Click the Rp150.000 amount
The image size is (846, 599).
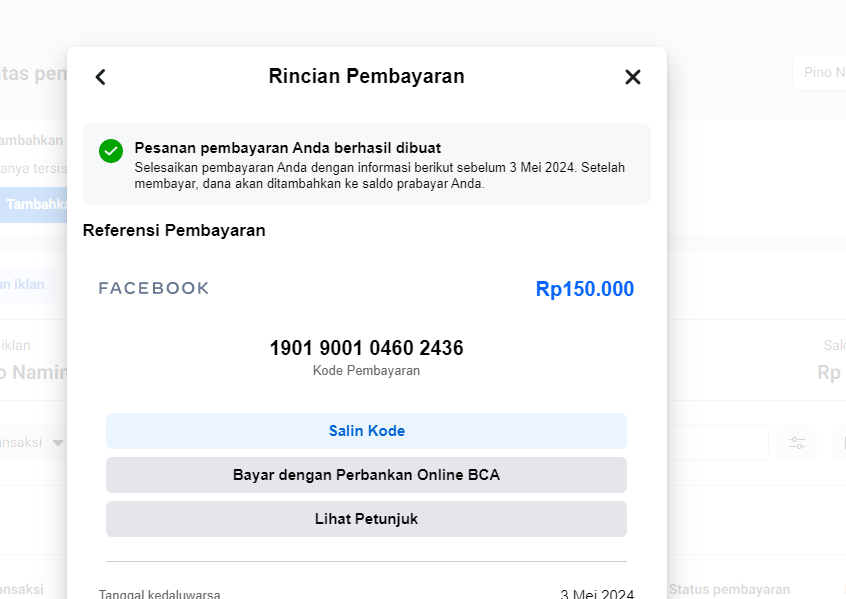pos(584,289)
